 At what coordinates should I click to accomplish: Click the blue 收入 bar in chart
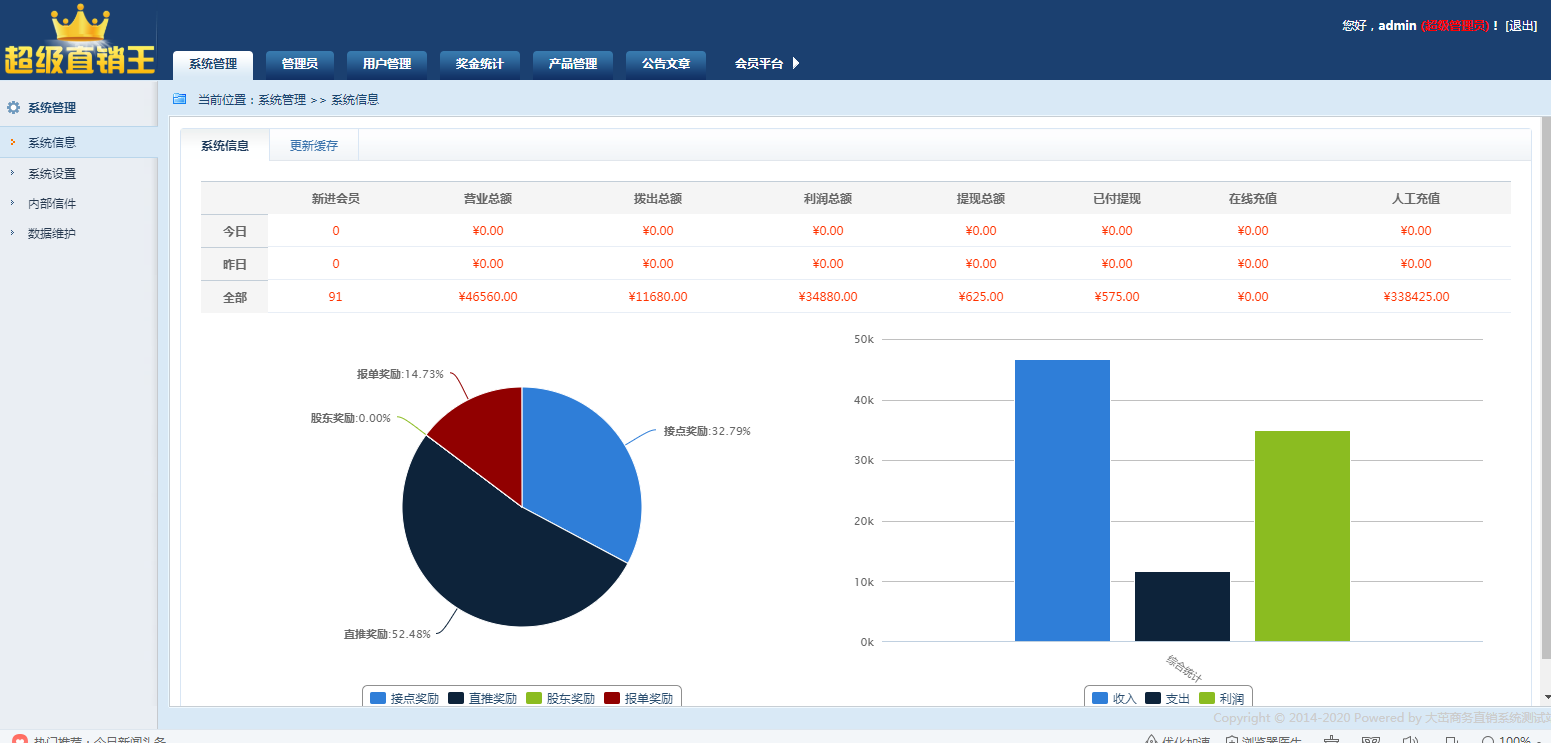pyautogui.click(x=1062, y=500)
